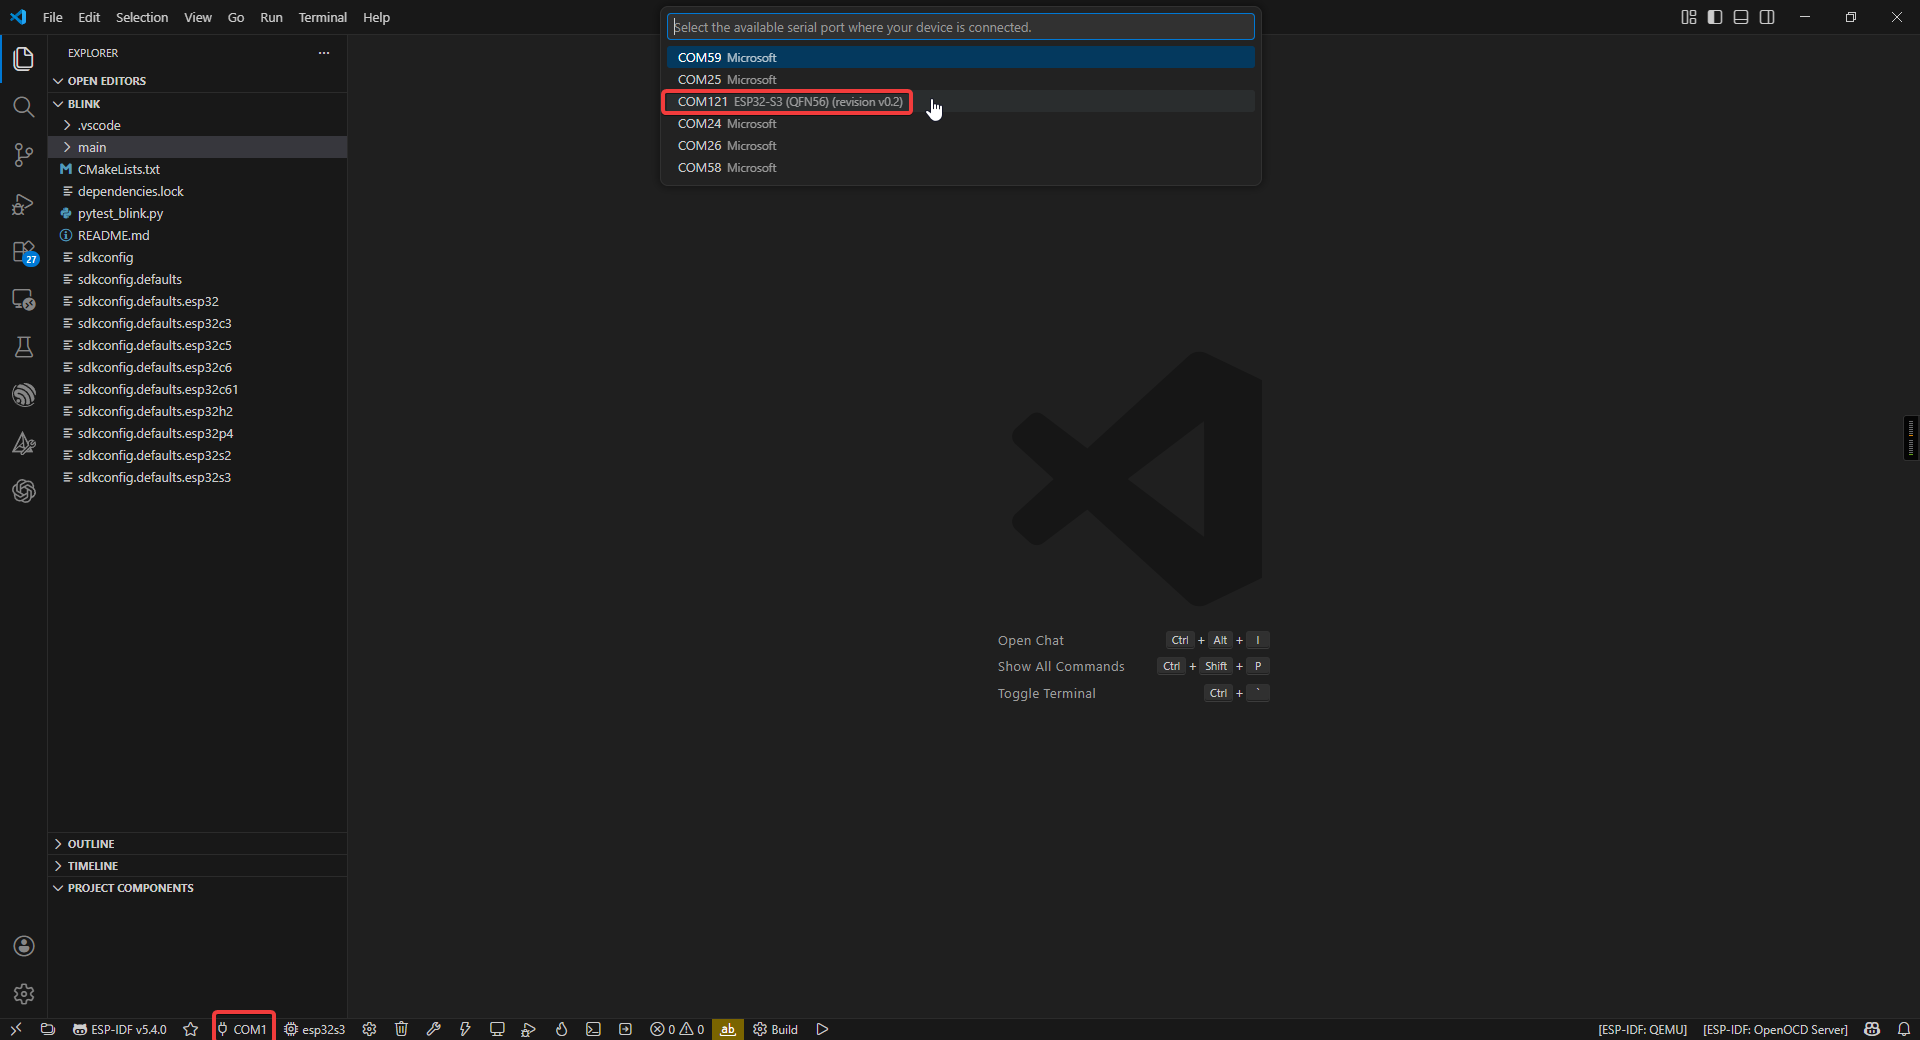Open SDK configuration editor gear icon
This screenshot has height=1040, width=1920.
point(369,1029)
